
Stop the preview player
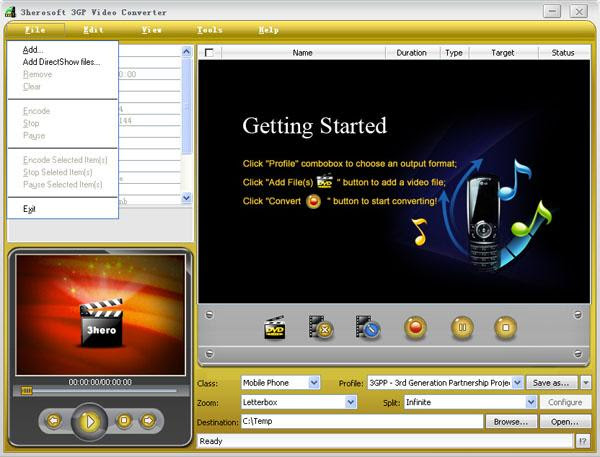pos(124,421)
